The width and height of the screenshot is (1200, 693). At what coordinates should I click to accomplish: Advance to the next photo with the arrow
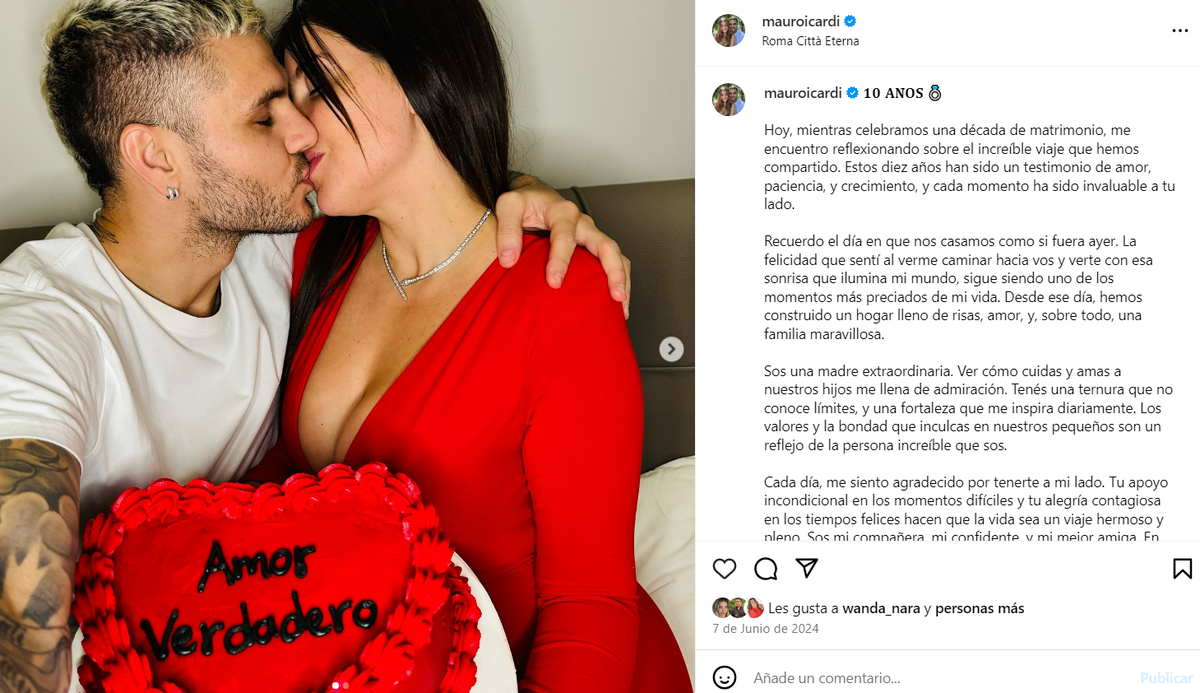click(x=671, y=349)
